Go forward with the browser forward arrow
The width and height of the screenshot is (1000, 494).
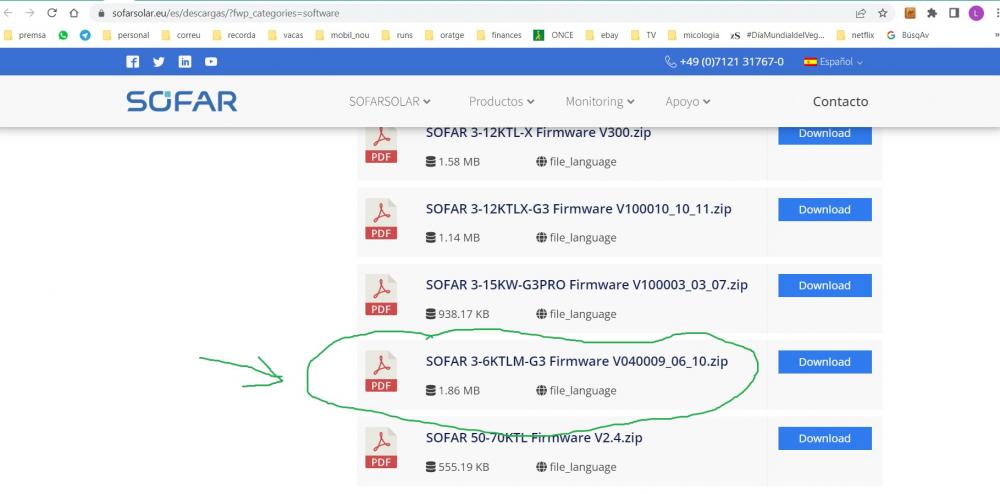tap(29, 13)
